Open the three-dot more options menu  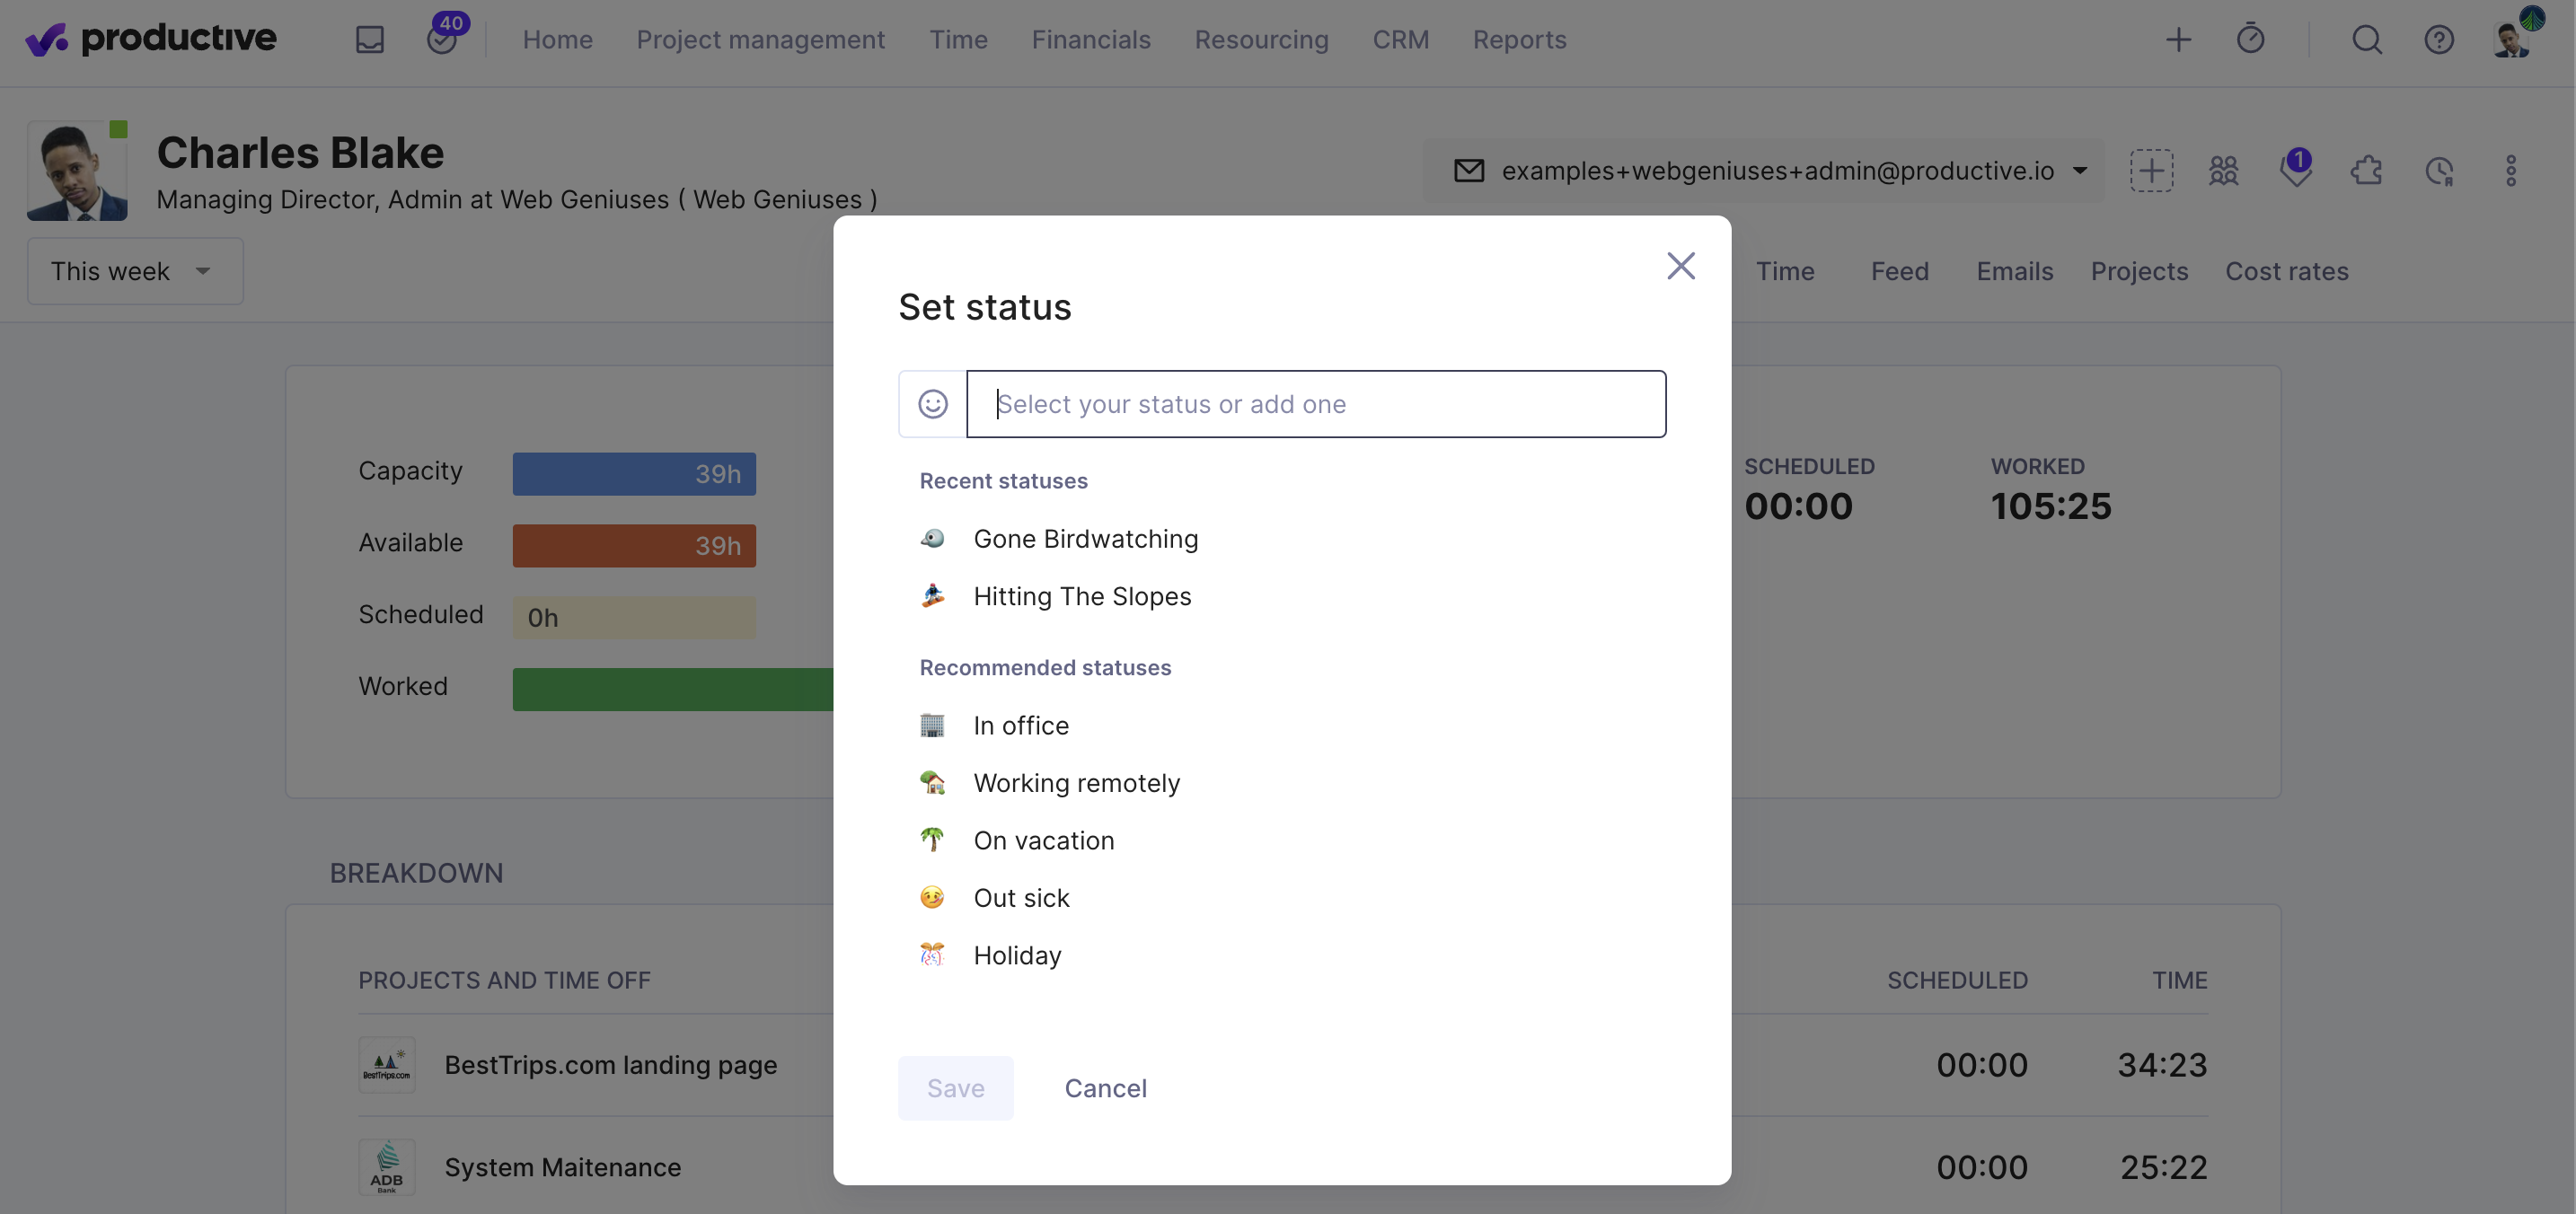click(2510, 171)
